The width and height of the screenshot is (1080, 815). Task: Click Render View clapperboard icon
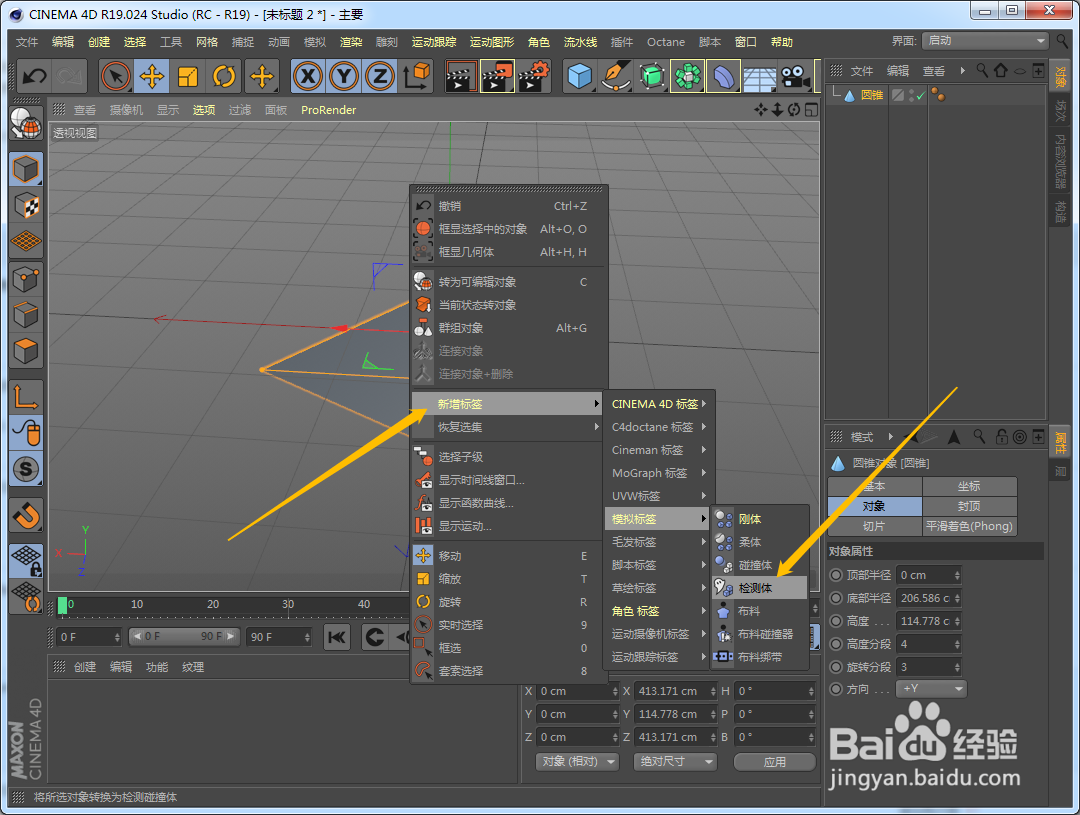[x=461, y=76]
